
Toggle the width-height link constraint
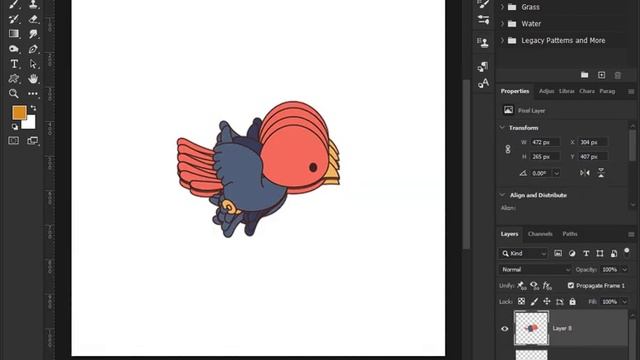tap(508, 149)
